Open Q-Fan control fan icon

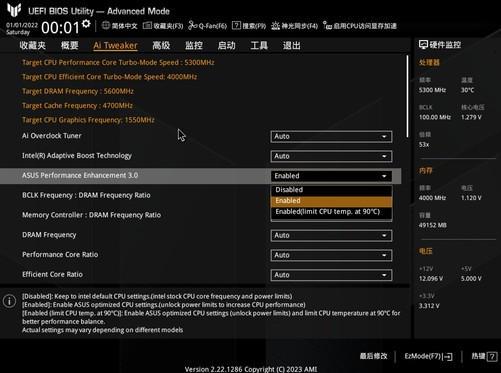[x=193, y=26]
